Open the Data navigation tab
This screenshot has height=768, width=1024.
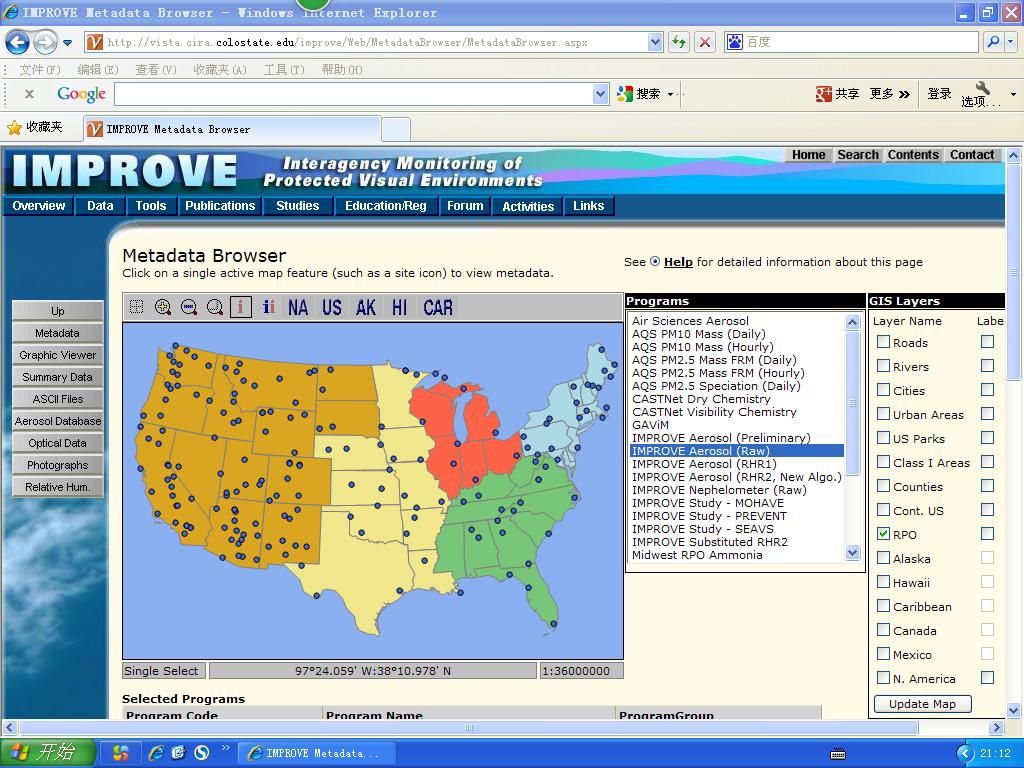point(100,206)
